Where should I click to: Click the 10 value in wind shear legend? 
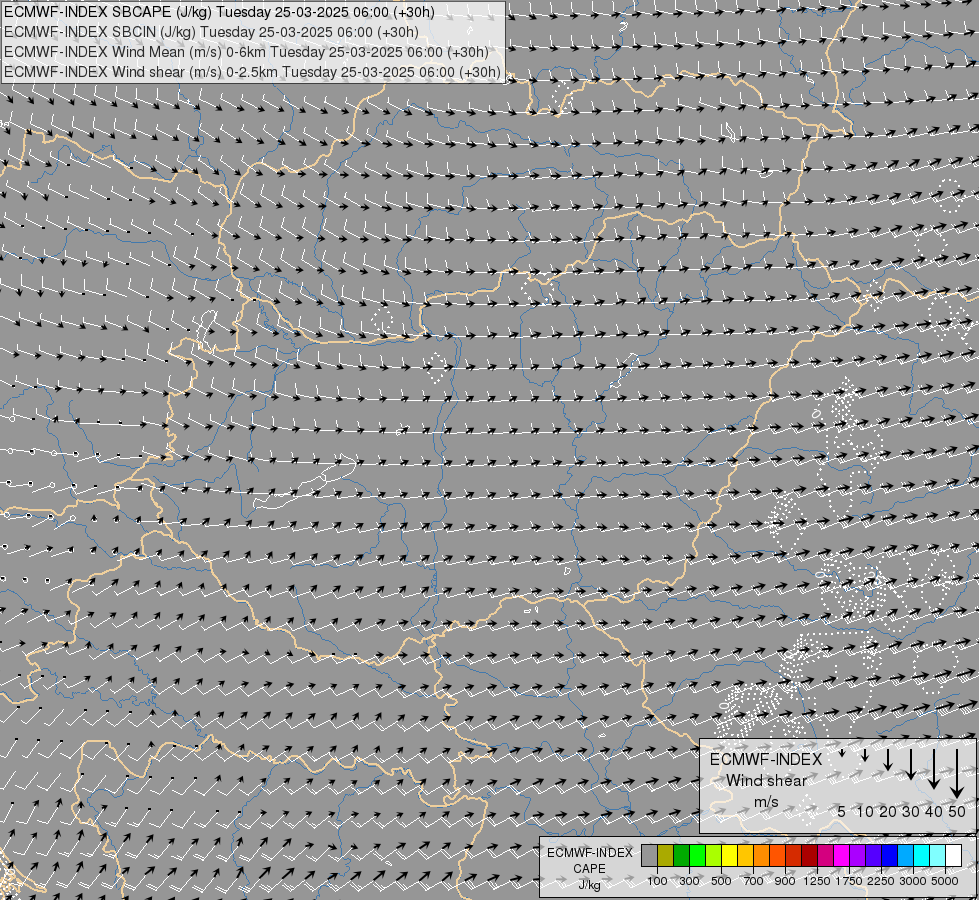(865, 811)
